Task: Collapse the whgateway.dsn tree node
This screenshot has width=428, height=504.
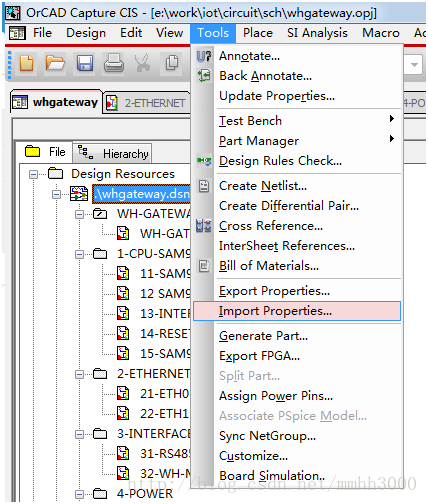Action: pos(57,194)
